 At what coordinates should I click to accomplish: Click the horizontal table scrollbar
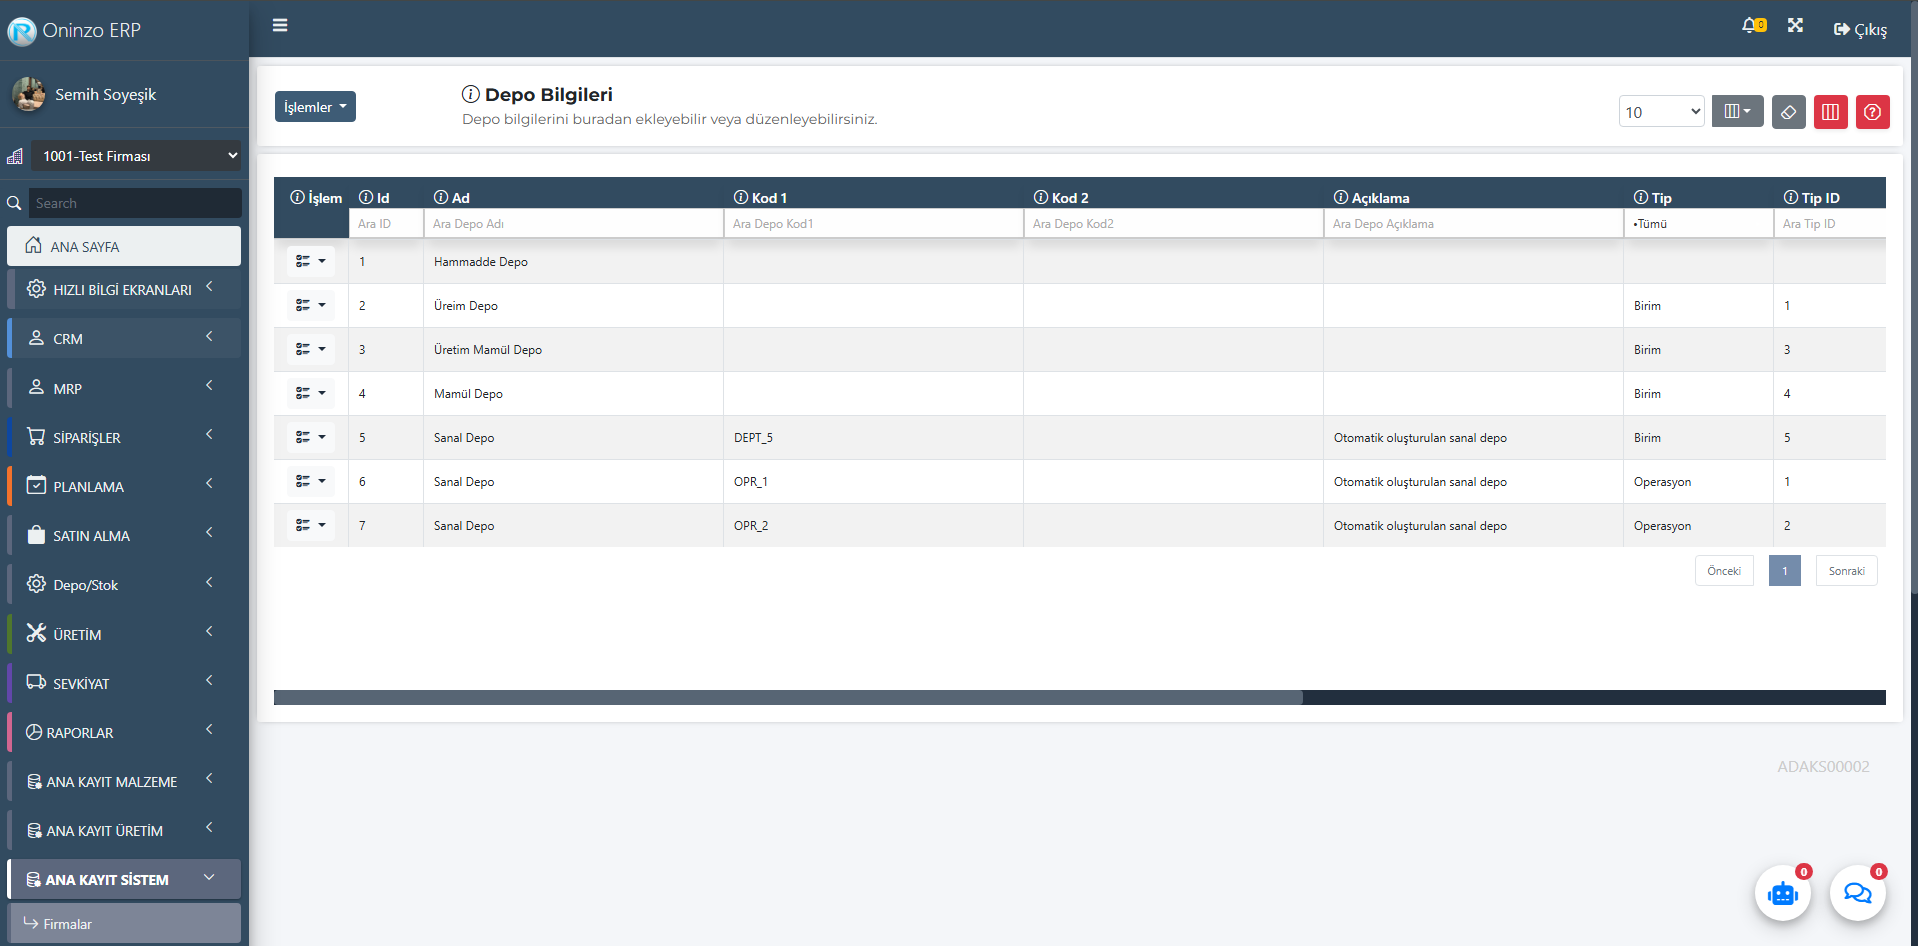tap(788, 697)
